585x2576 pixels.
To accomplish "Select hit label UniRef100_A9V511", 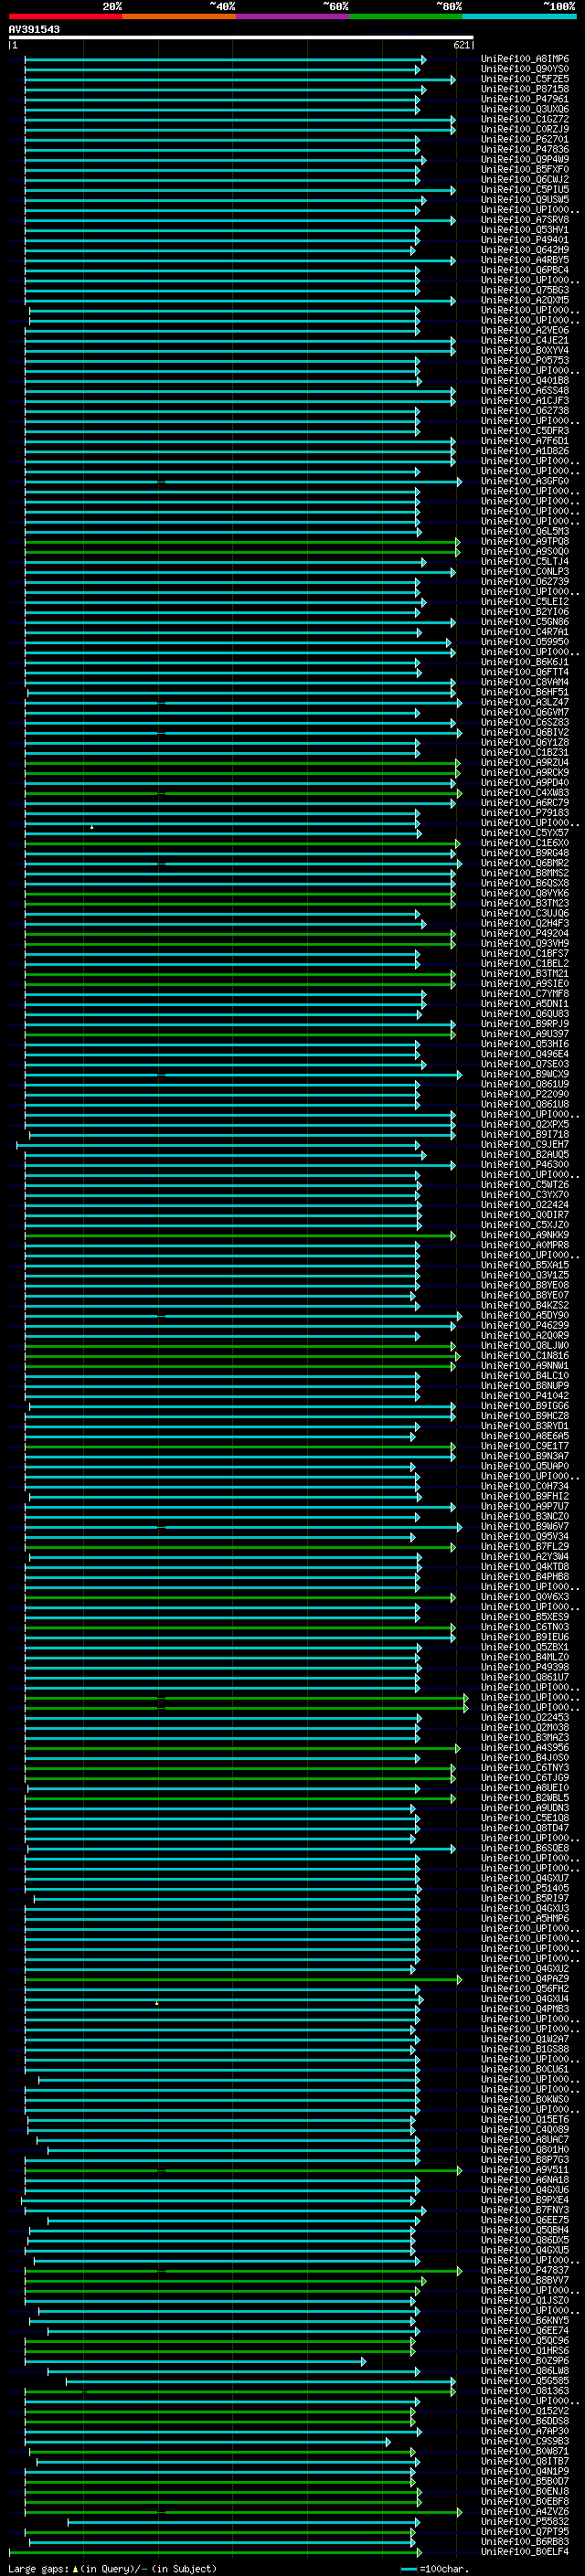I will 525,2170.
